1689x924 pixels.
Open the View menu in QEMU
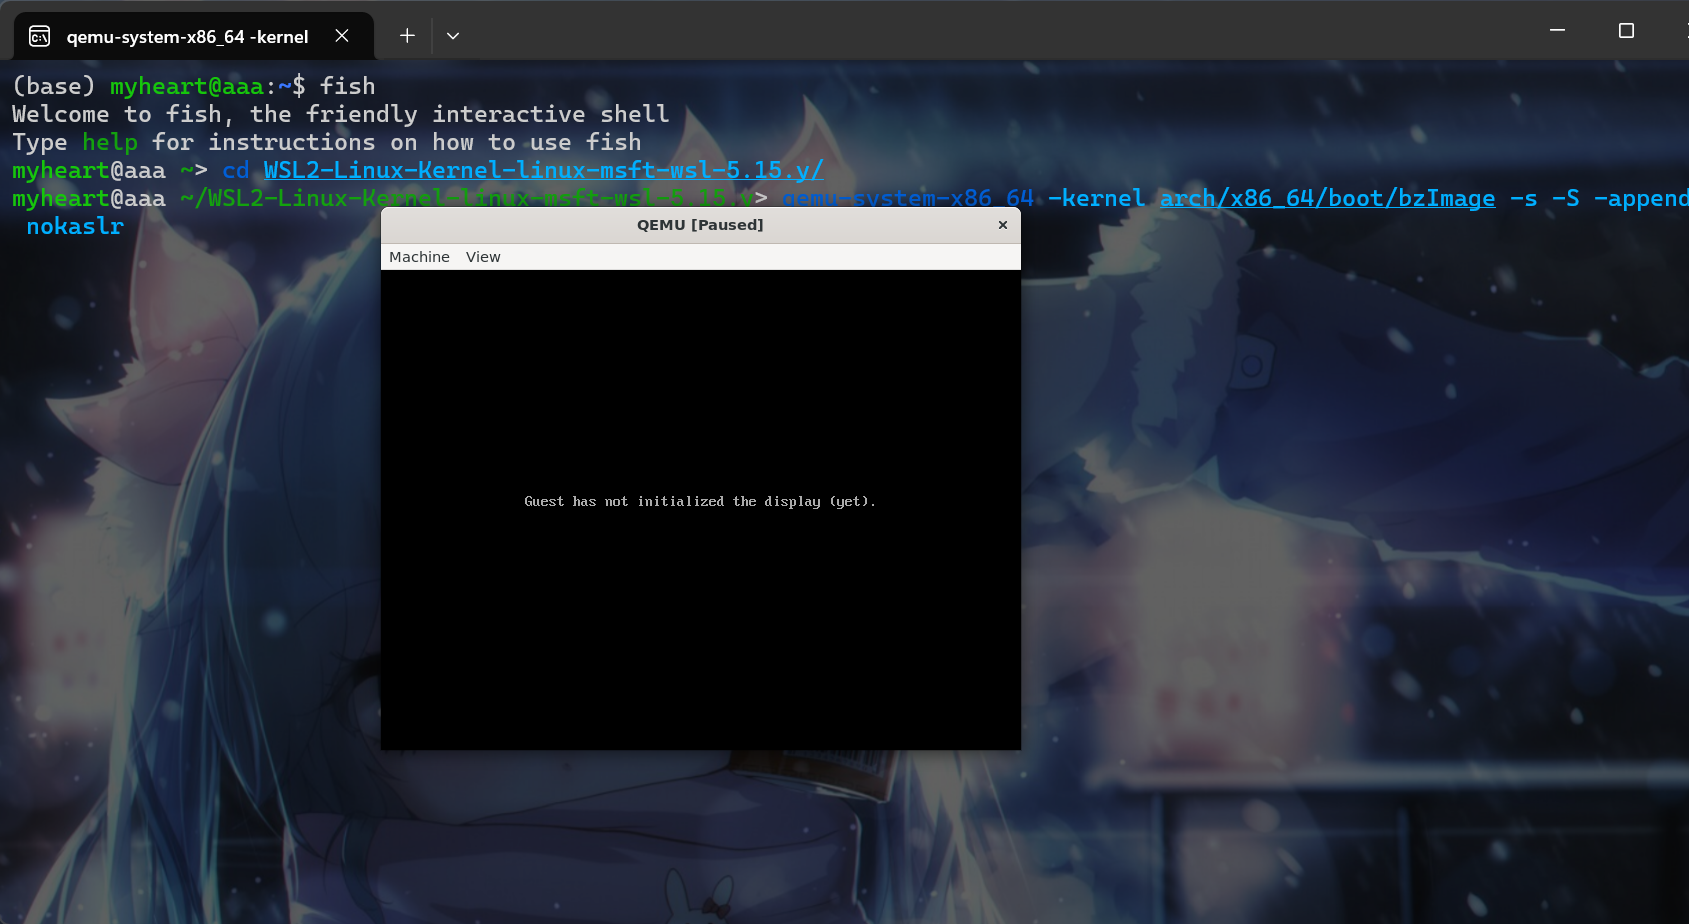point(483,257)
